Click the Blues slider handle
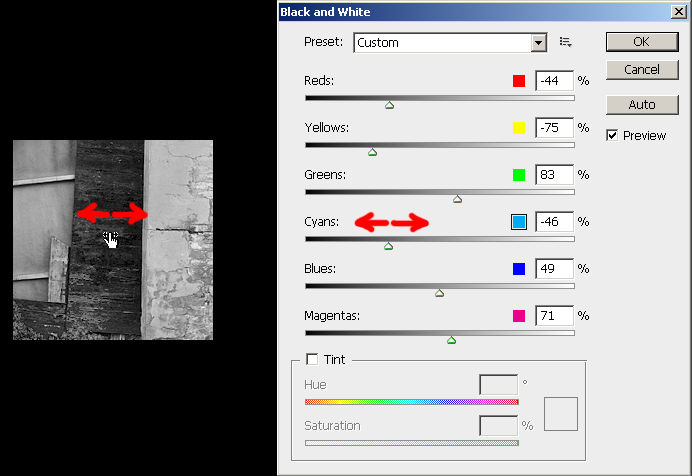692x476 pixels. [440, 293]
